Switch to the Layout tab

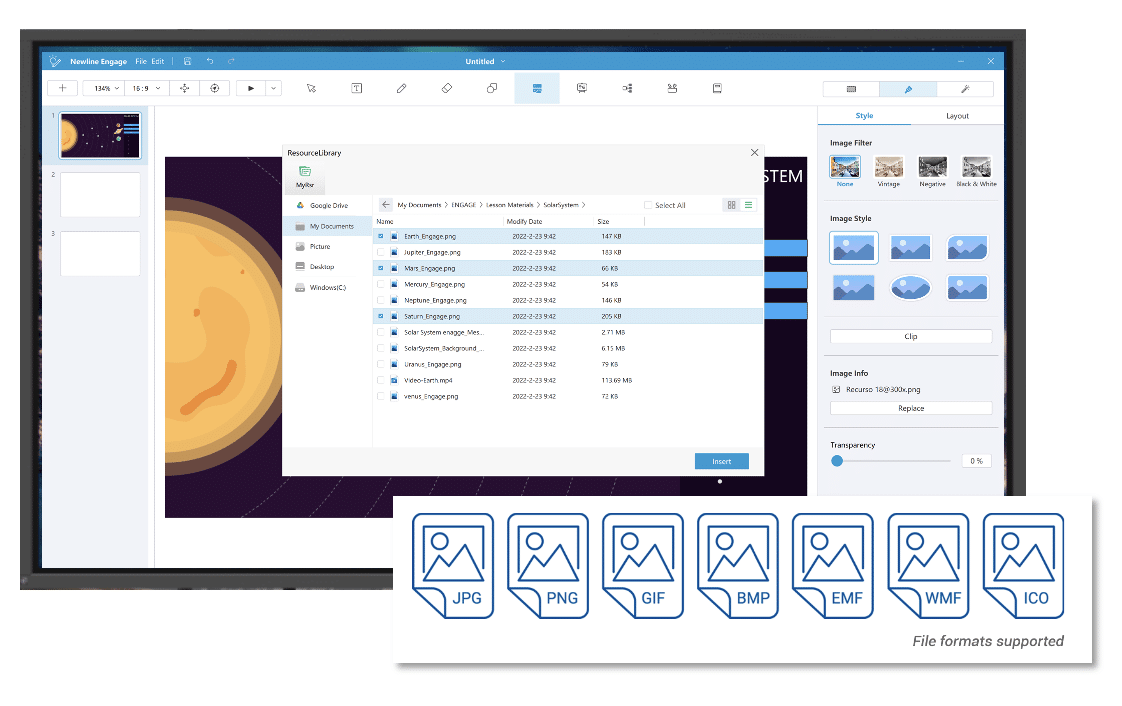pos(957,116)
